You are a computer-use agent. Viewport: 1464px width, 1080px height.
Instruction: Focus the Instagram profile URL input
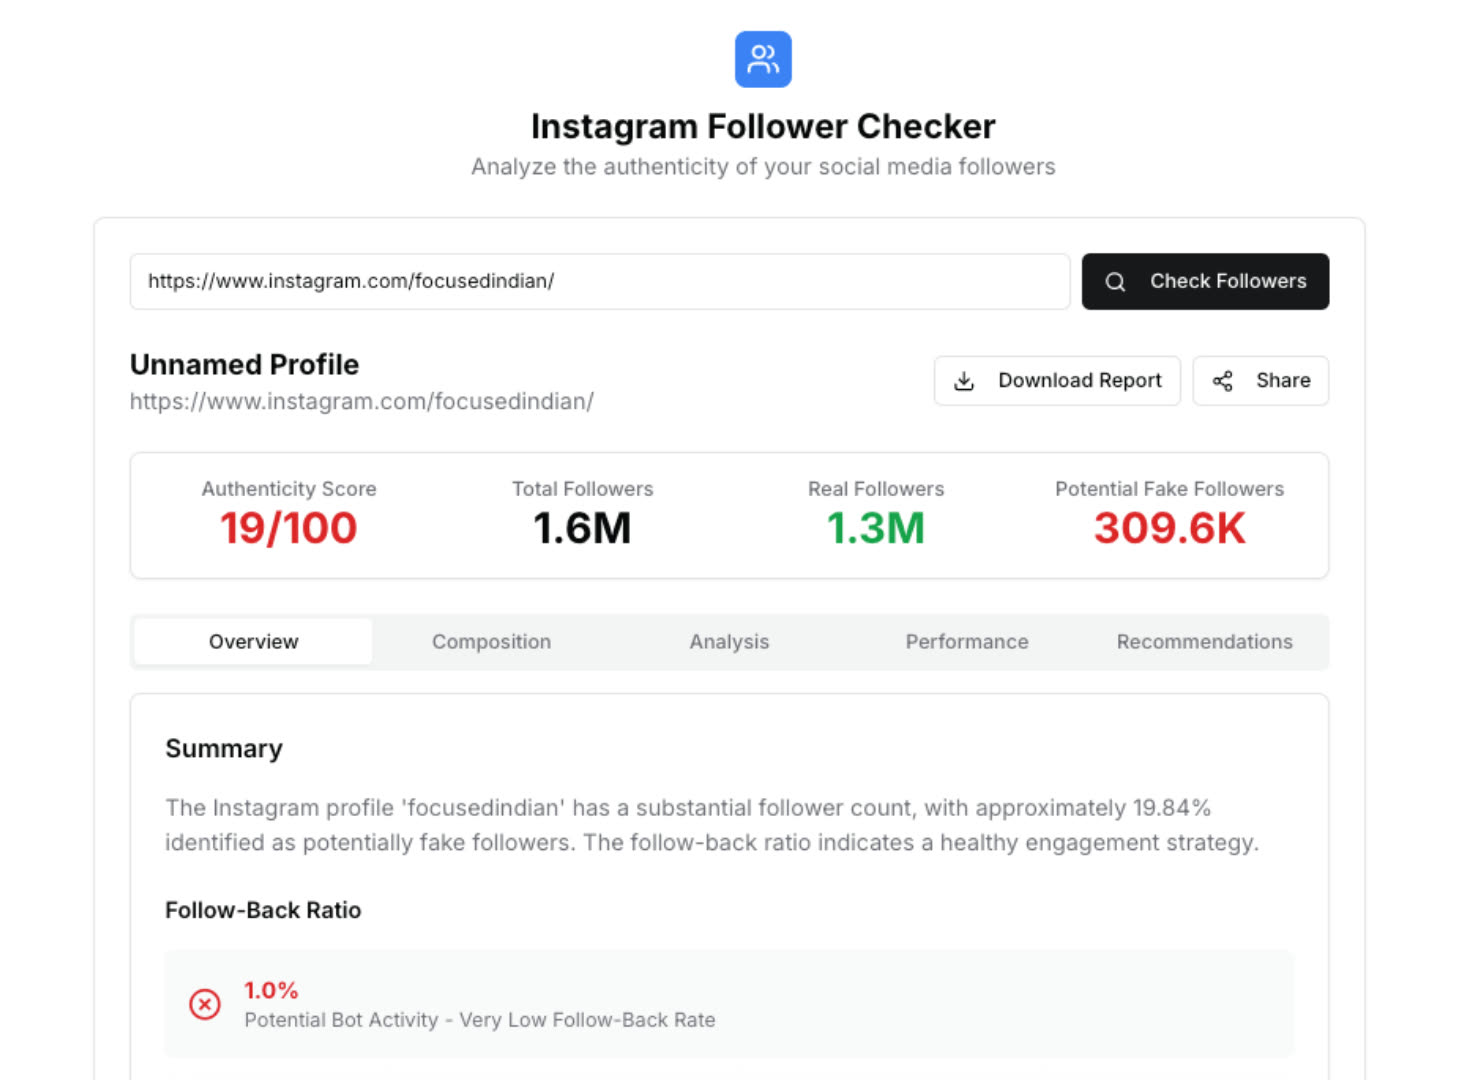[600, 282]
